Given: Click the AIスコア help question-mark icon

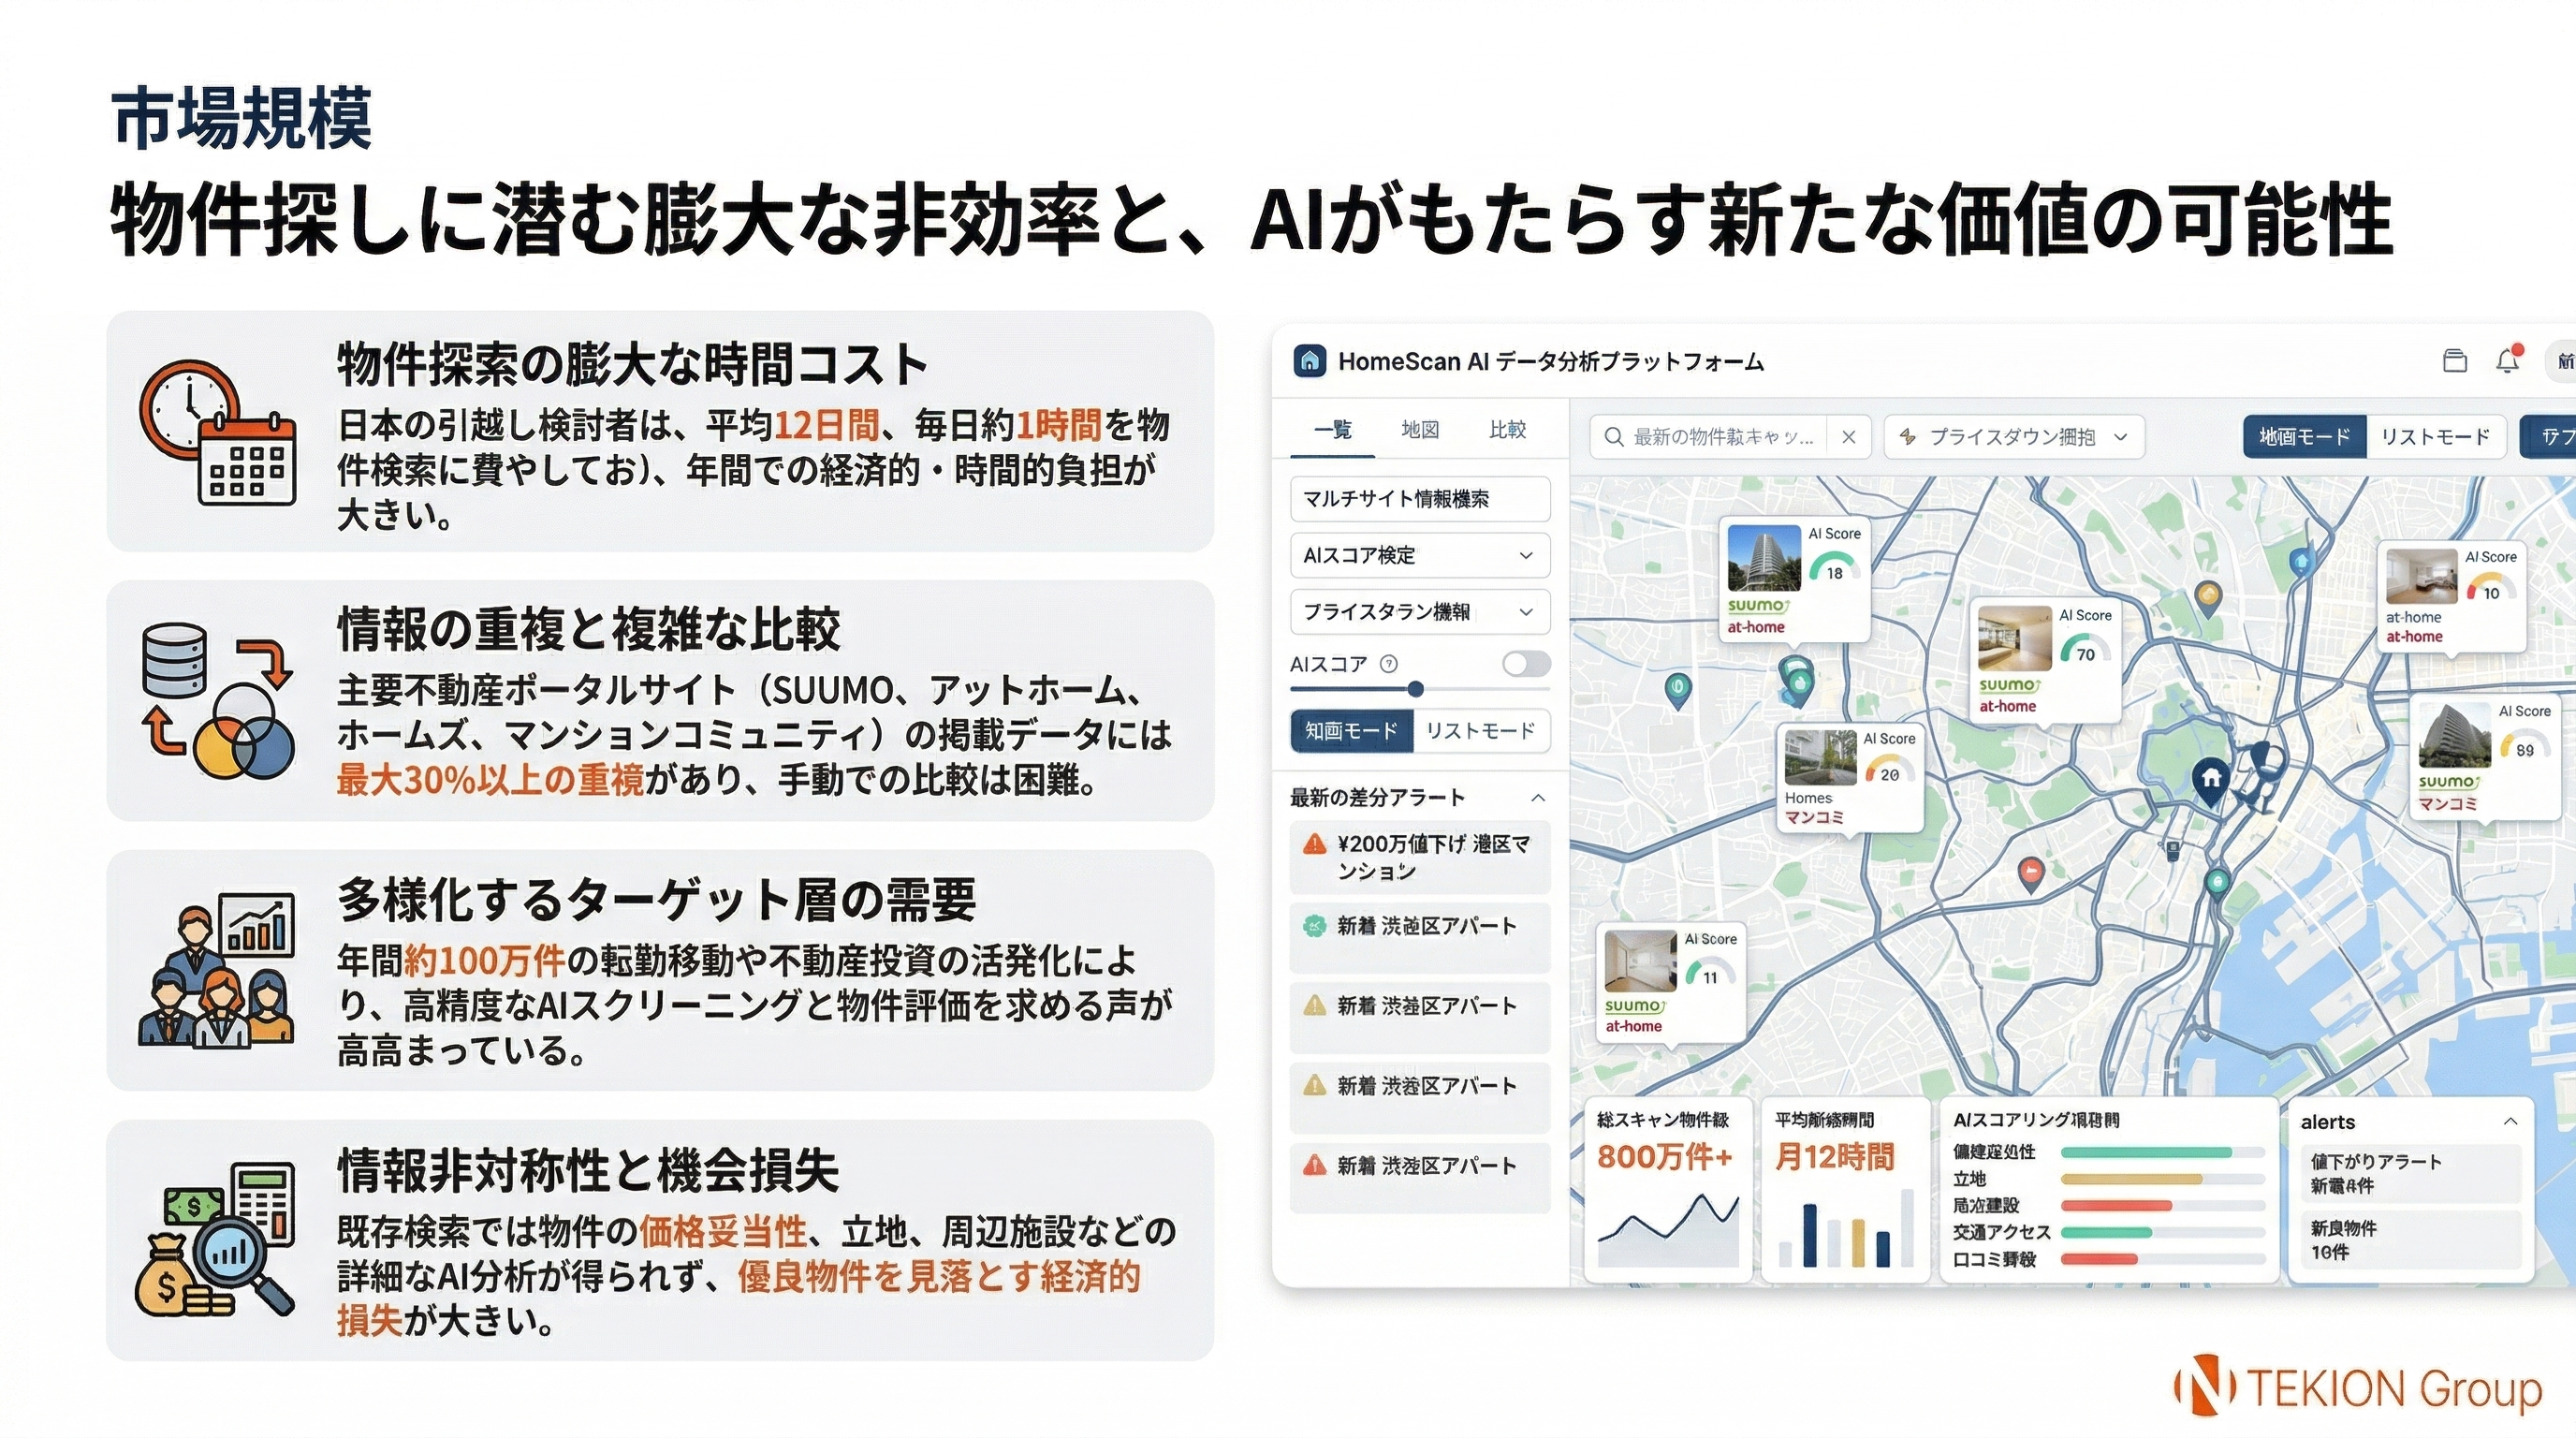Looking at the screenshot, I should [1389, 663].
